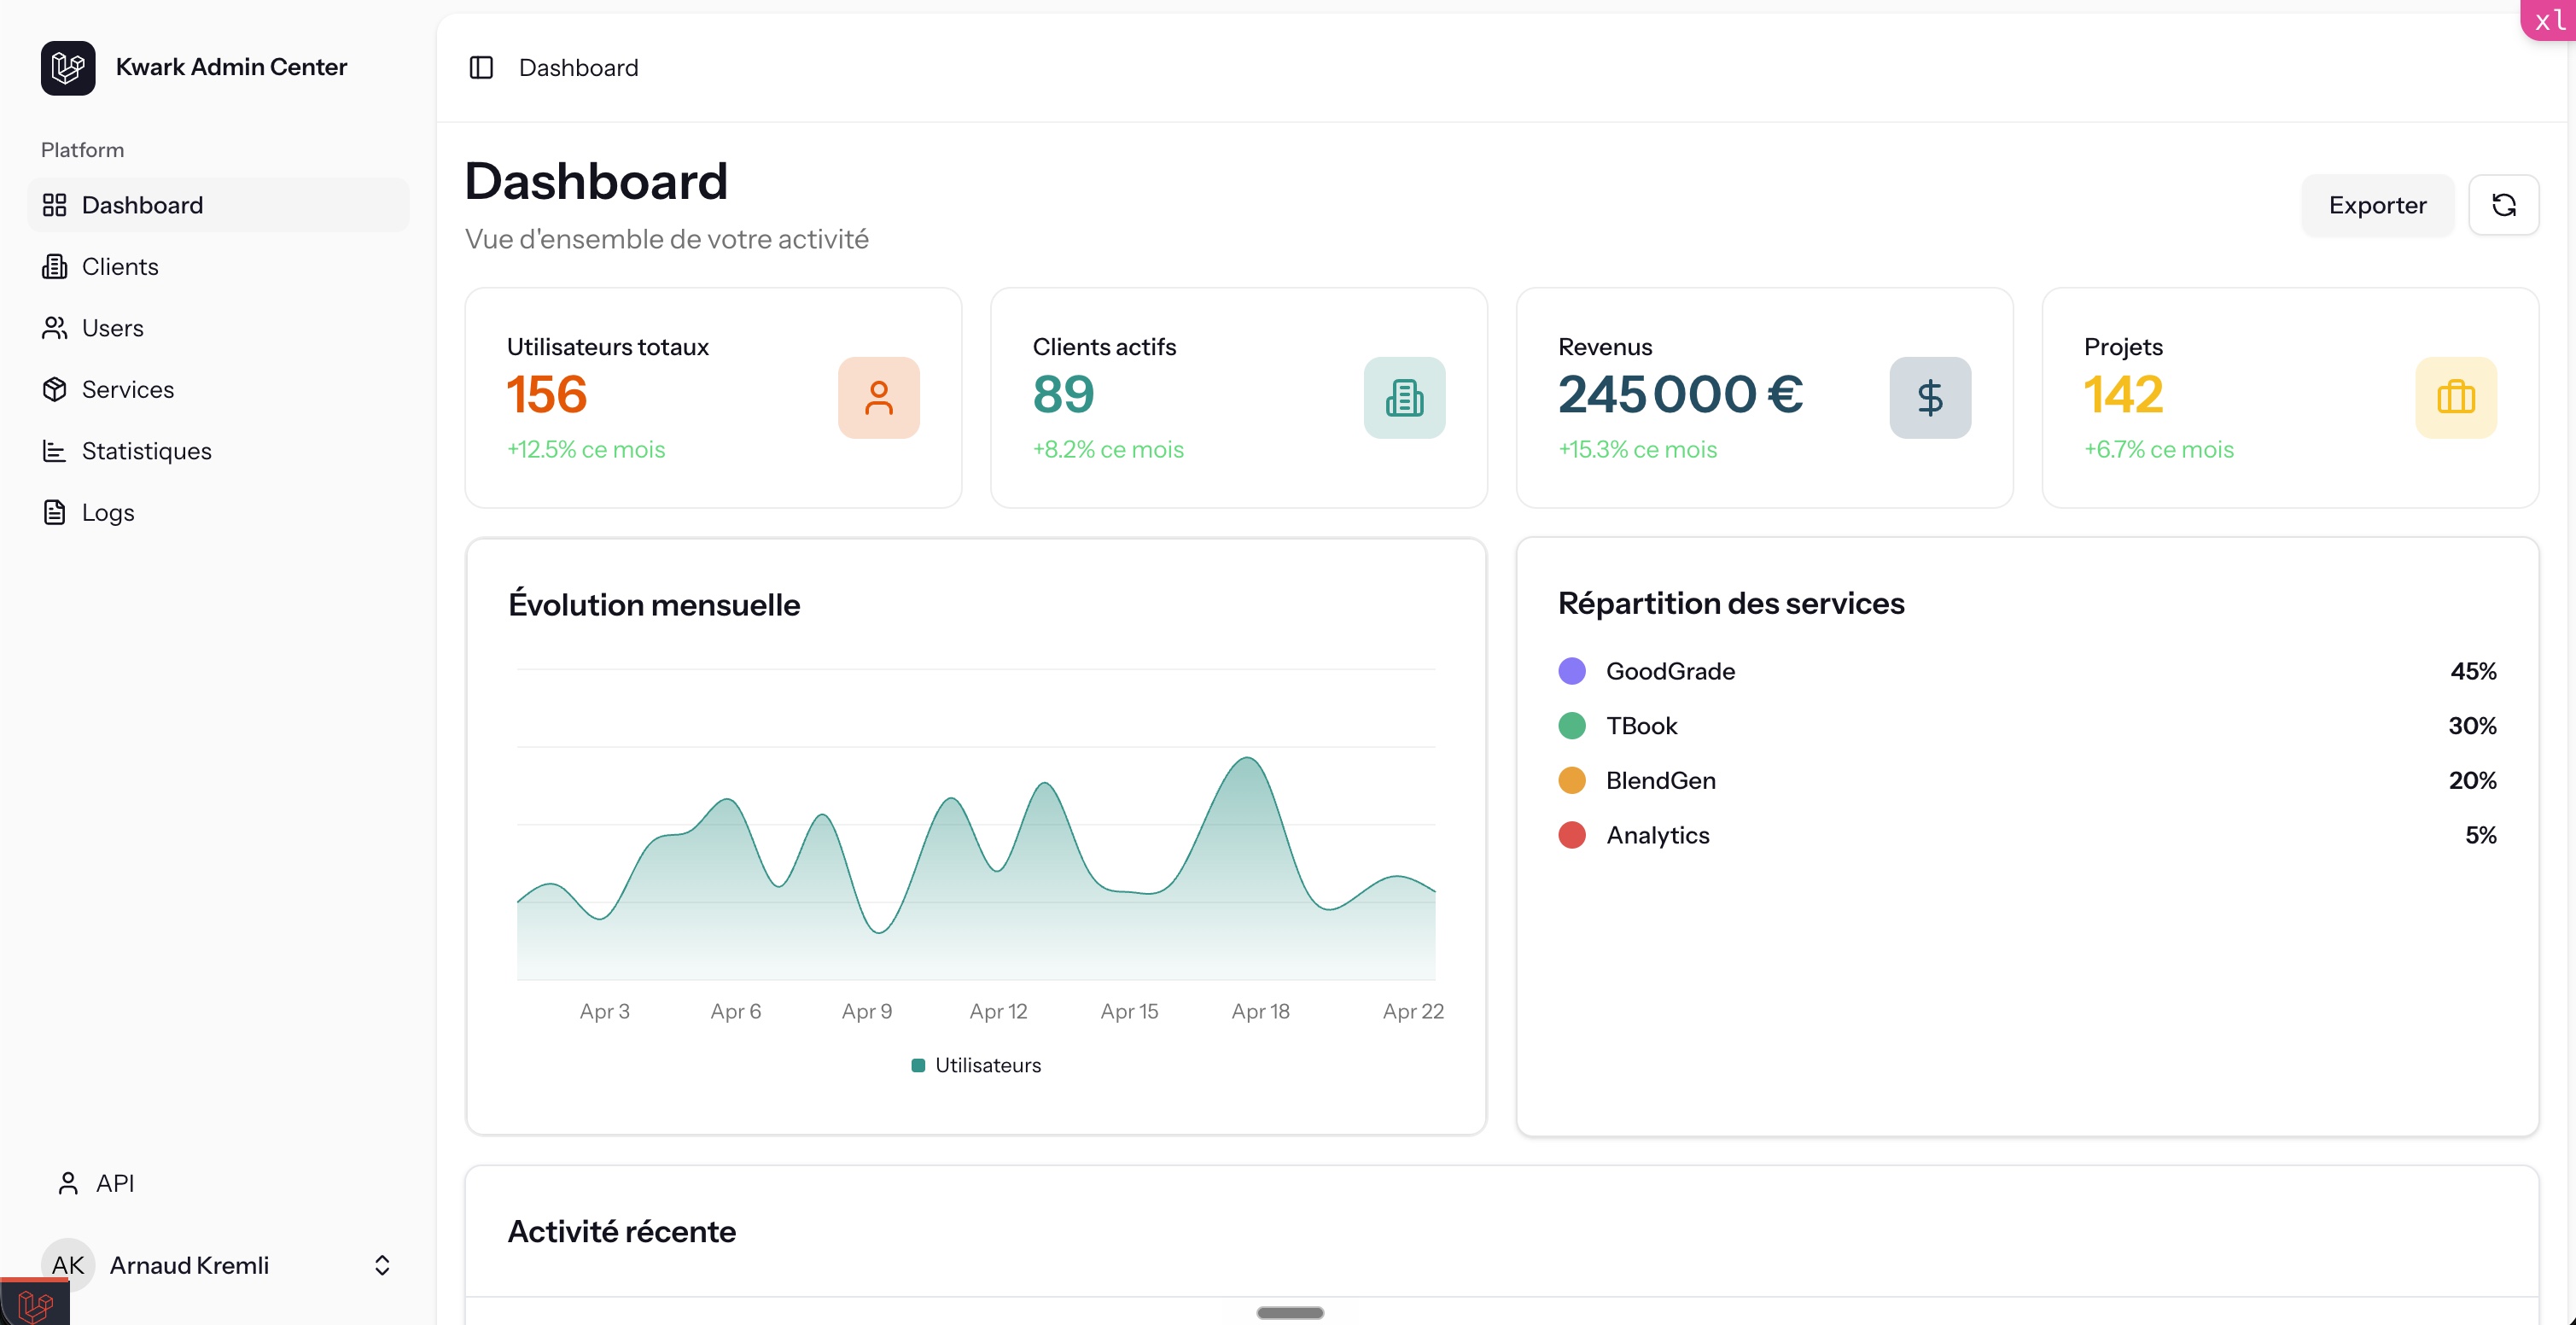Click the Platform section label
Viewport: 2576px width, 1325px height.
point(82,150)
